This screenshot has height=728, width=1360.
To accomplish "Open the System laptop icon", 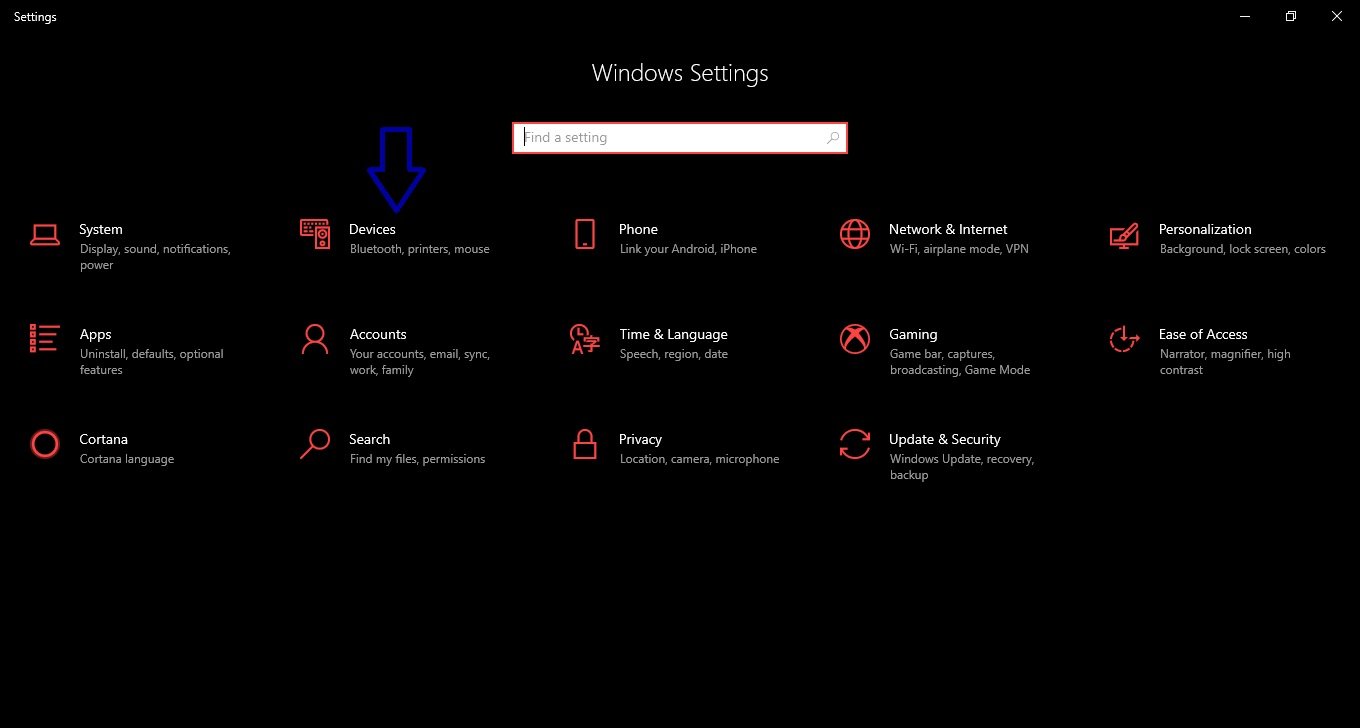I will tap(45, 234).
